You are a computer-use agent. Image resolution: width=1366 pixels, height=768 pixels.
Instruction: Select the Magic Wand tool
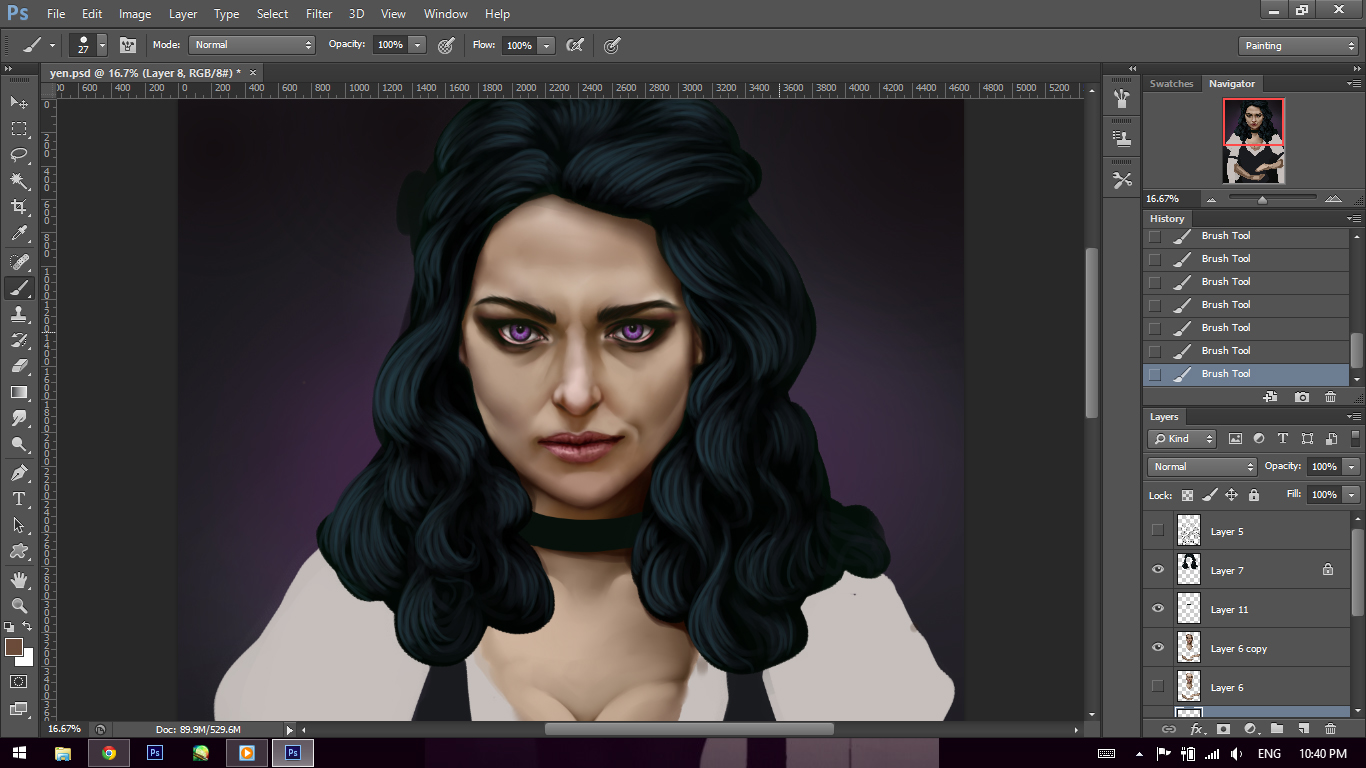(19, 181)
